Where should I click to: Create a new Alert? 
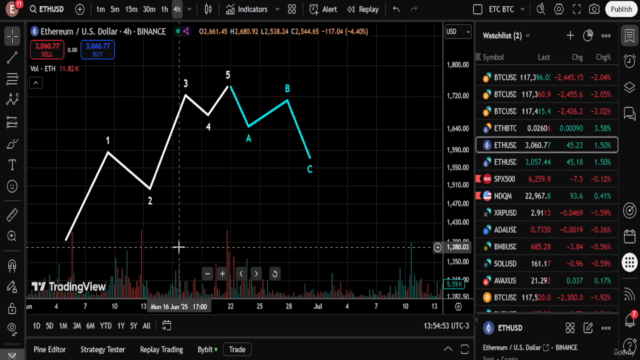pos(323,9)
